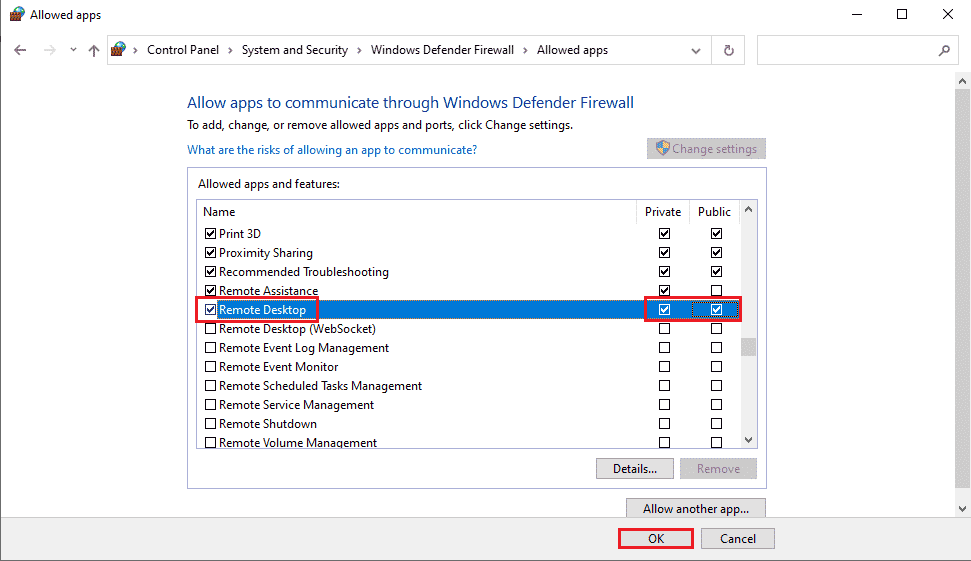Toggle the Proximity Sharing checkbox
971x561 pixels.
[211, 253]
